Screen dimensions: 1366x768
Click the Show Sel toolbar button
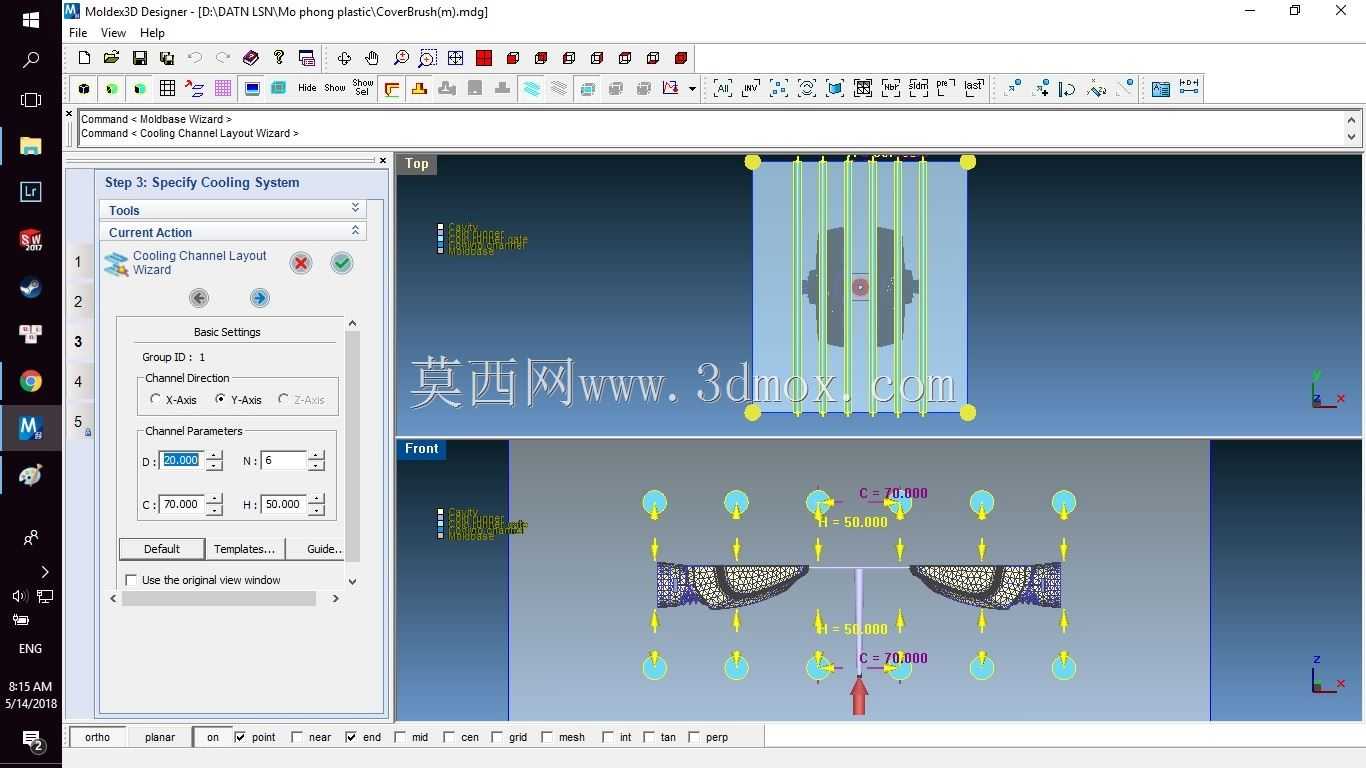click(x=363, y=88)
